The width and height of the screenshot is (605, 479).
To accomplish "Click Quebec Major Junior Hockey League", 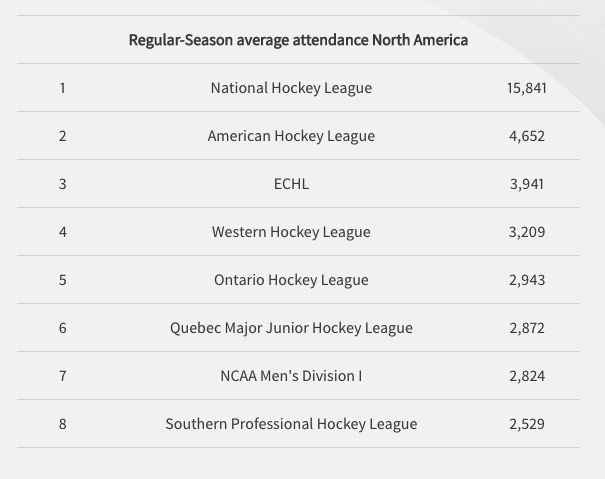I will pos(291,328).
